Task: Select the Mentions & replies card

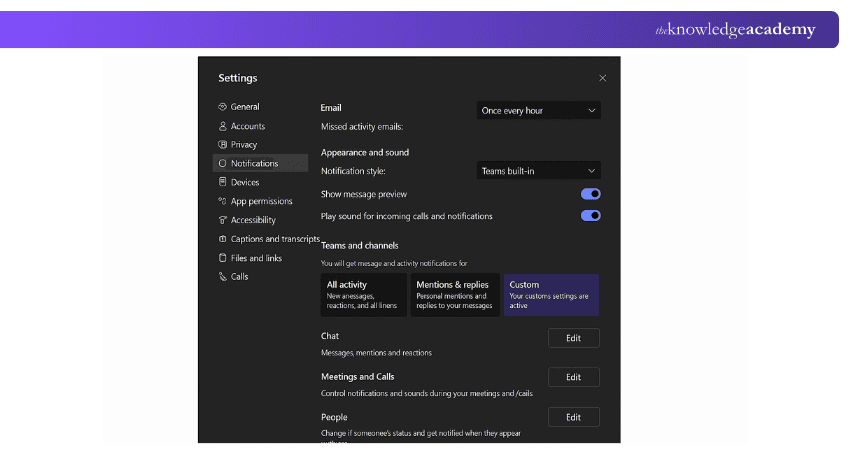Action: (455, 295)
